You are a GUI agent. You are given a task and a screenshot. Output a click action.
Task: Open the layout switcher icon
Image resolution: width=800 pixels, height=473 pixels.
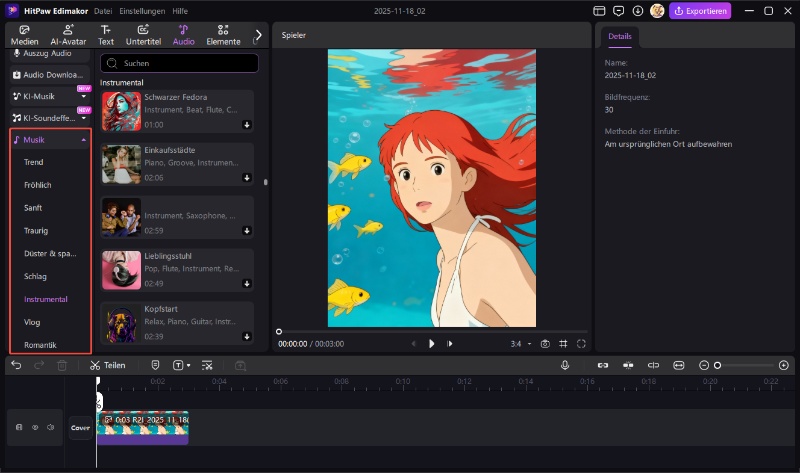[x=599, y=11]
